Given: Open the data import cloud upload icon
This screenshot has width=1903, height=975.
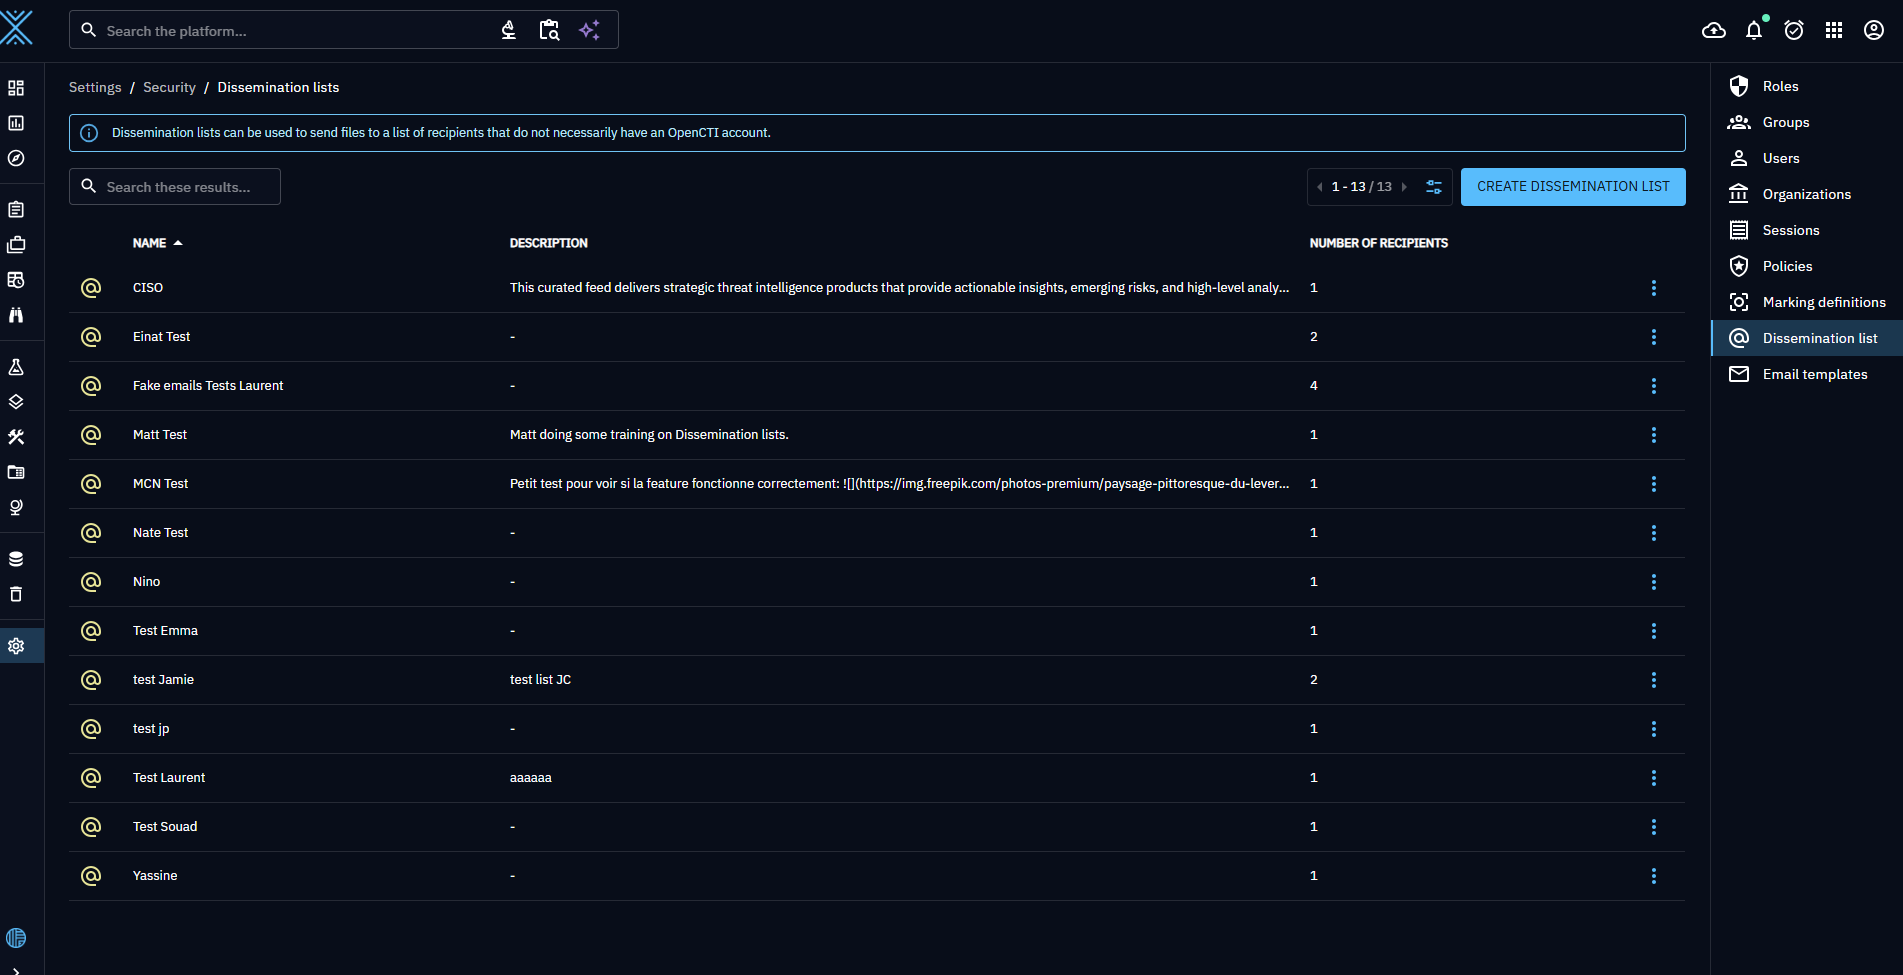Looking at the screenshot, I should coord(1713,30).
